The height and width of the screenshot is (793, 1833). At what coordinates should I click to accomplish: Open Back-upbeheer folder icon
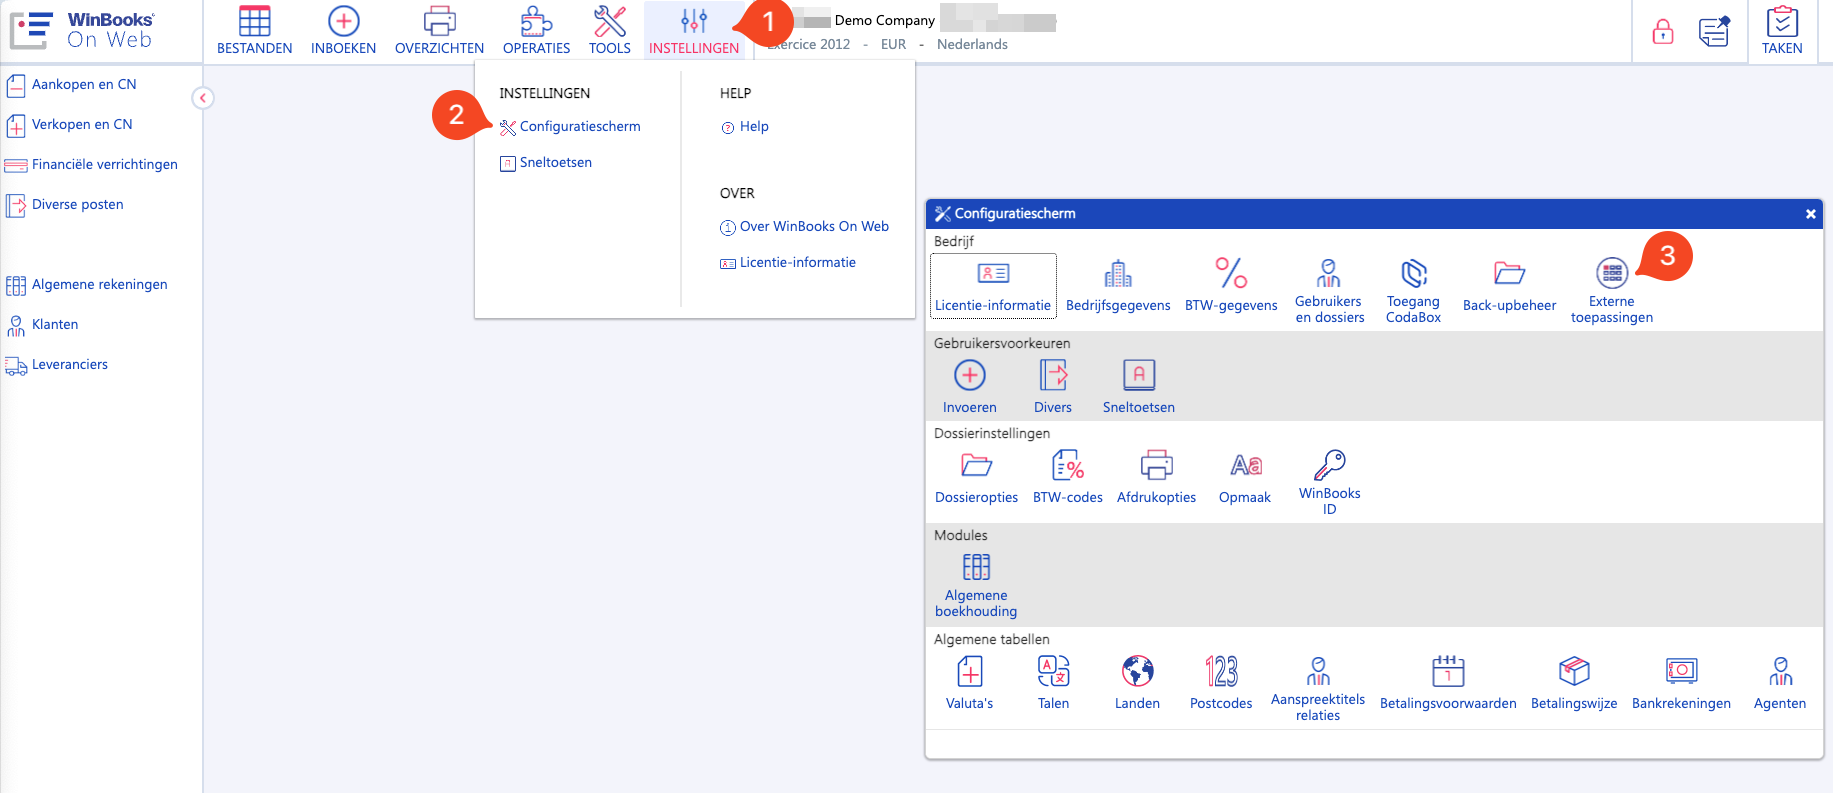click(x=1509, y=286)
